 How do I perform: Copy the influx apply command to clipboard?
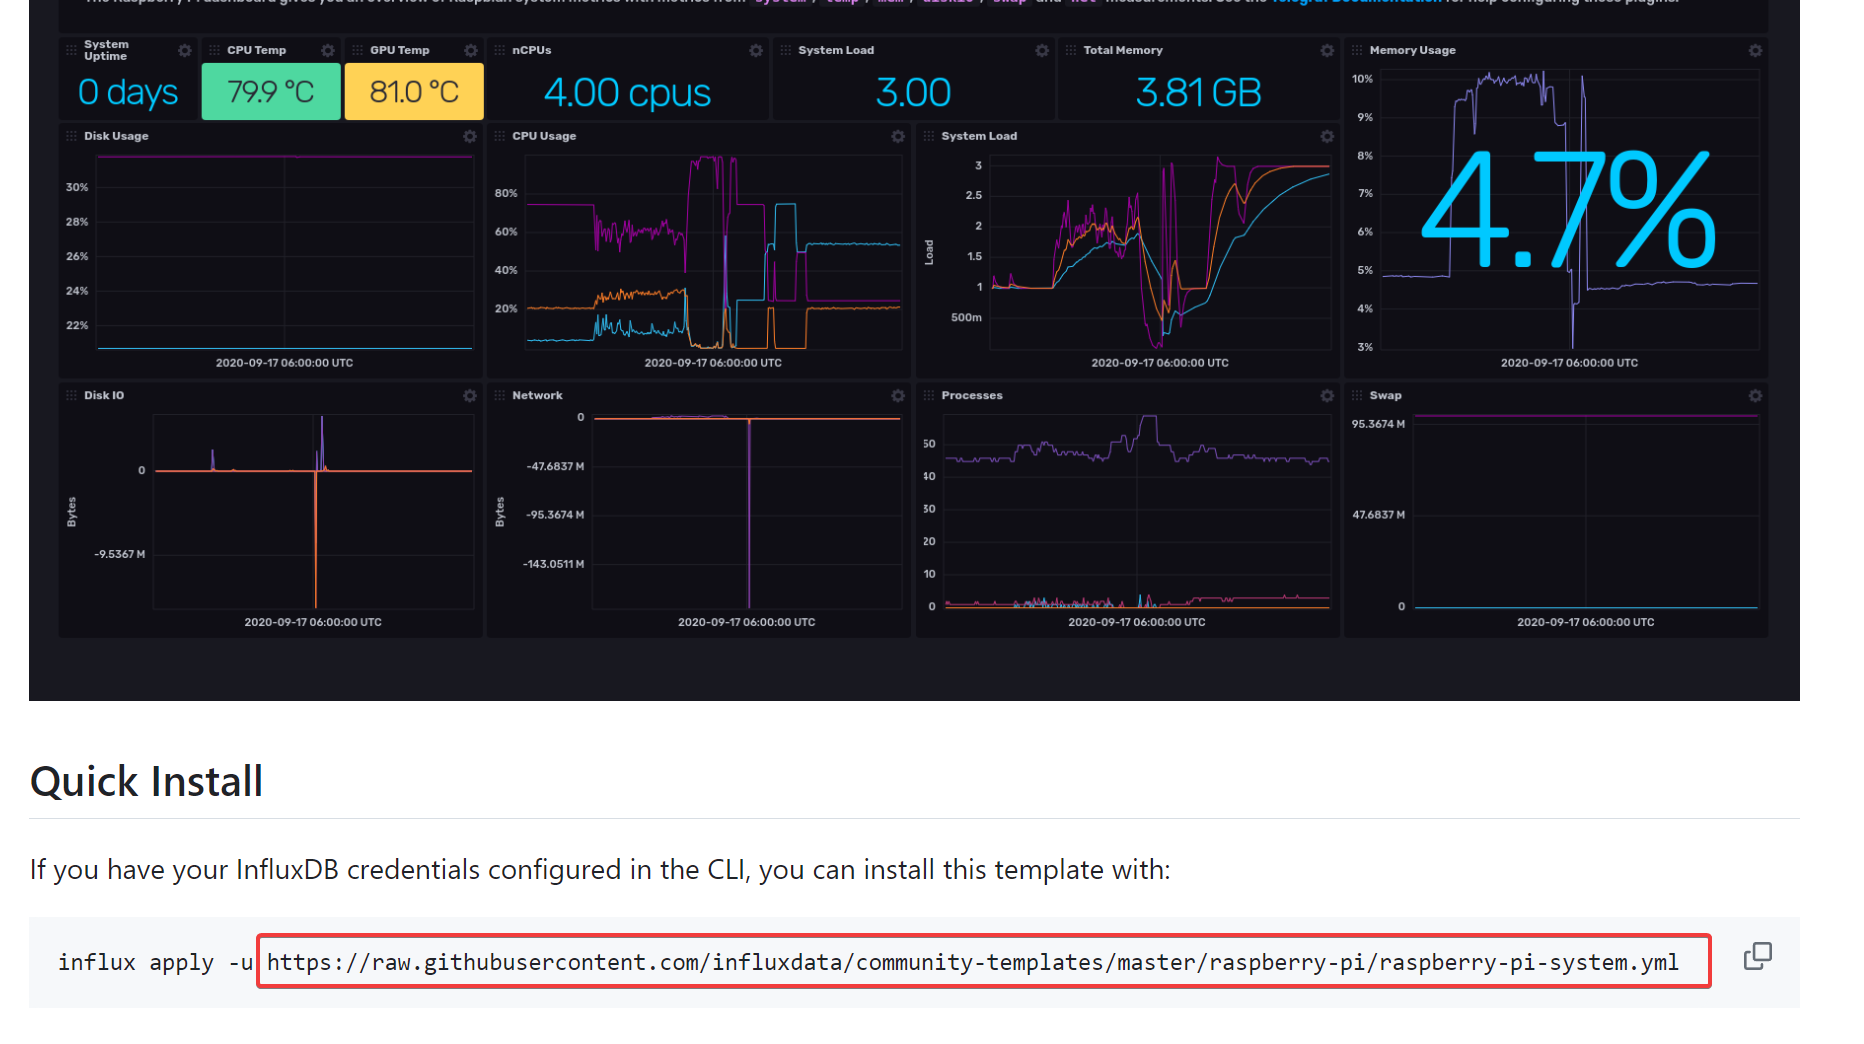pos(1757,957)
